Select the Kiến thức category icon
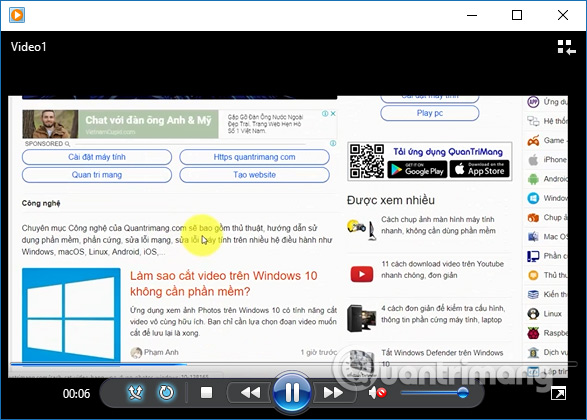 click(x=533, y=295)
